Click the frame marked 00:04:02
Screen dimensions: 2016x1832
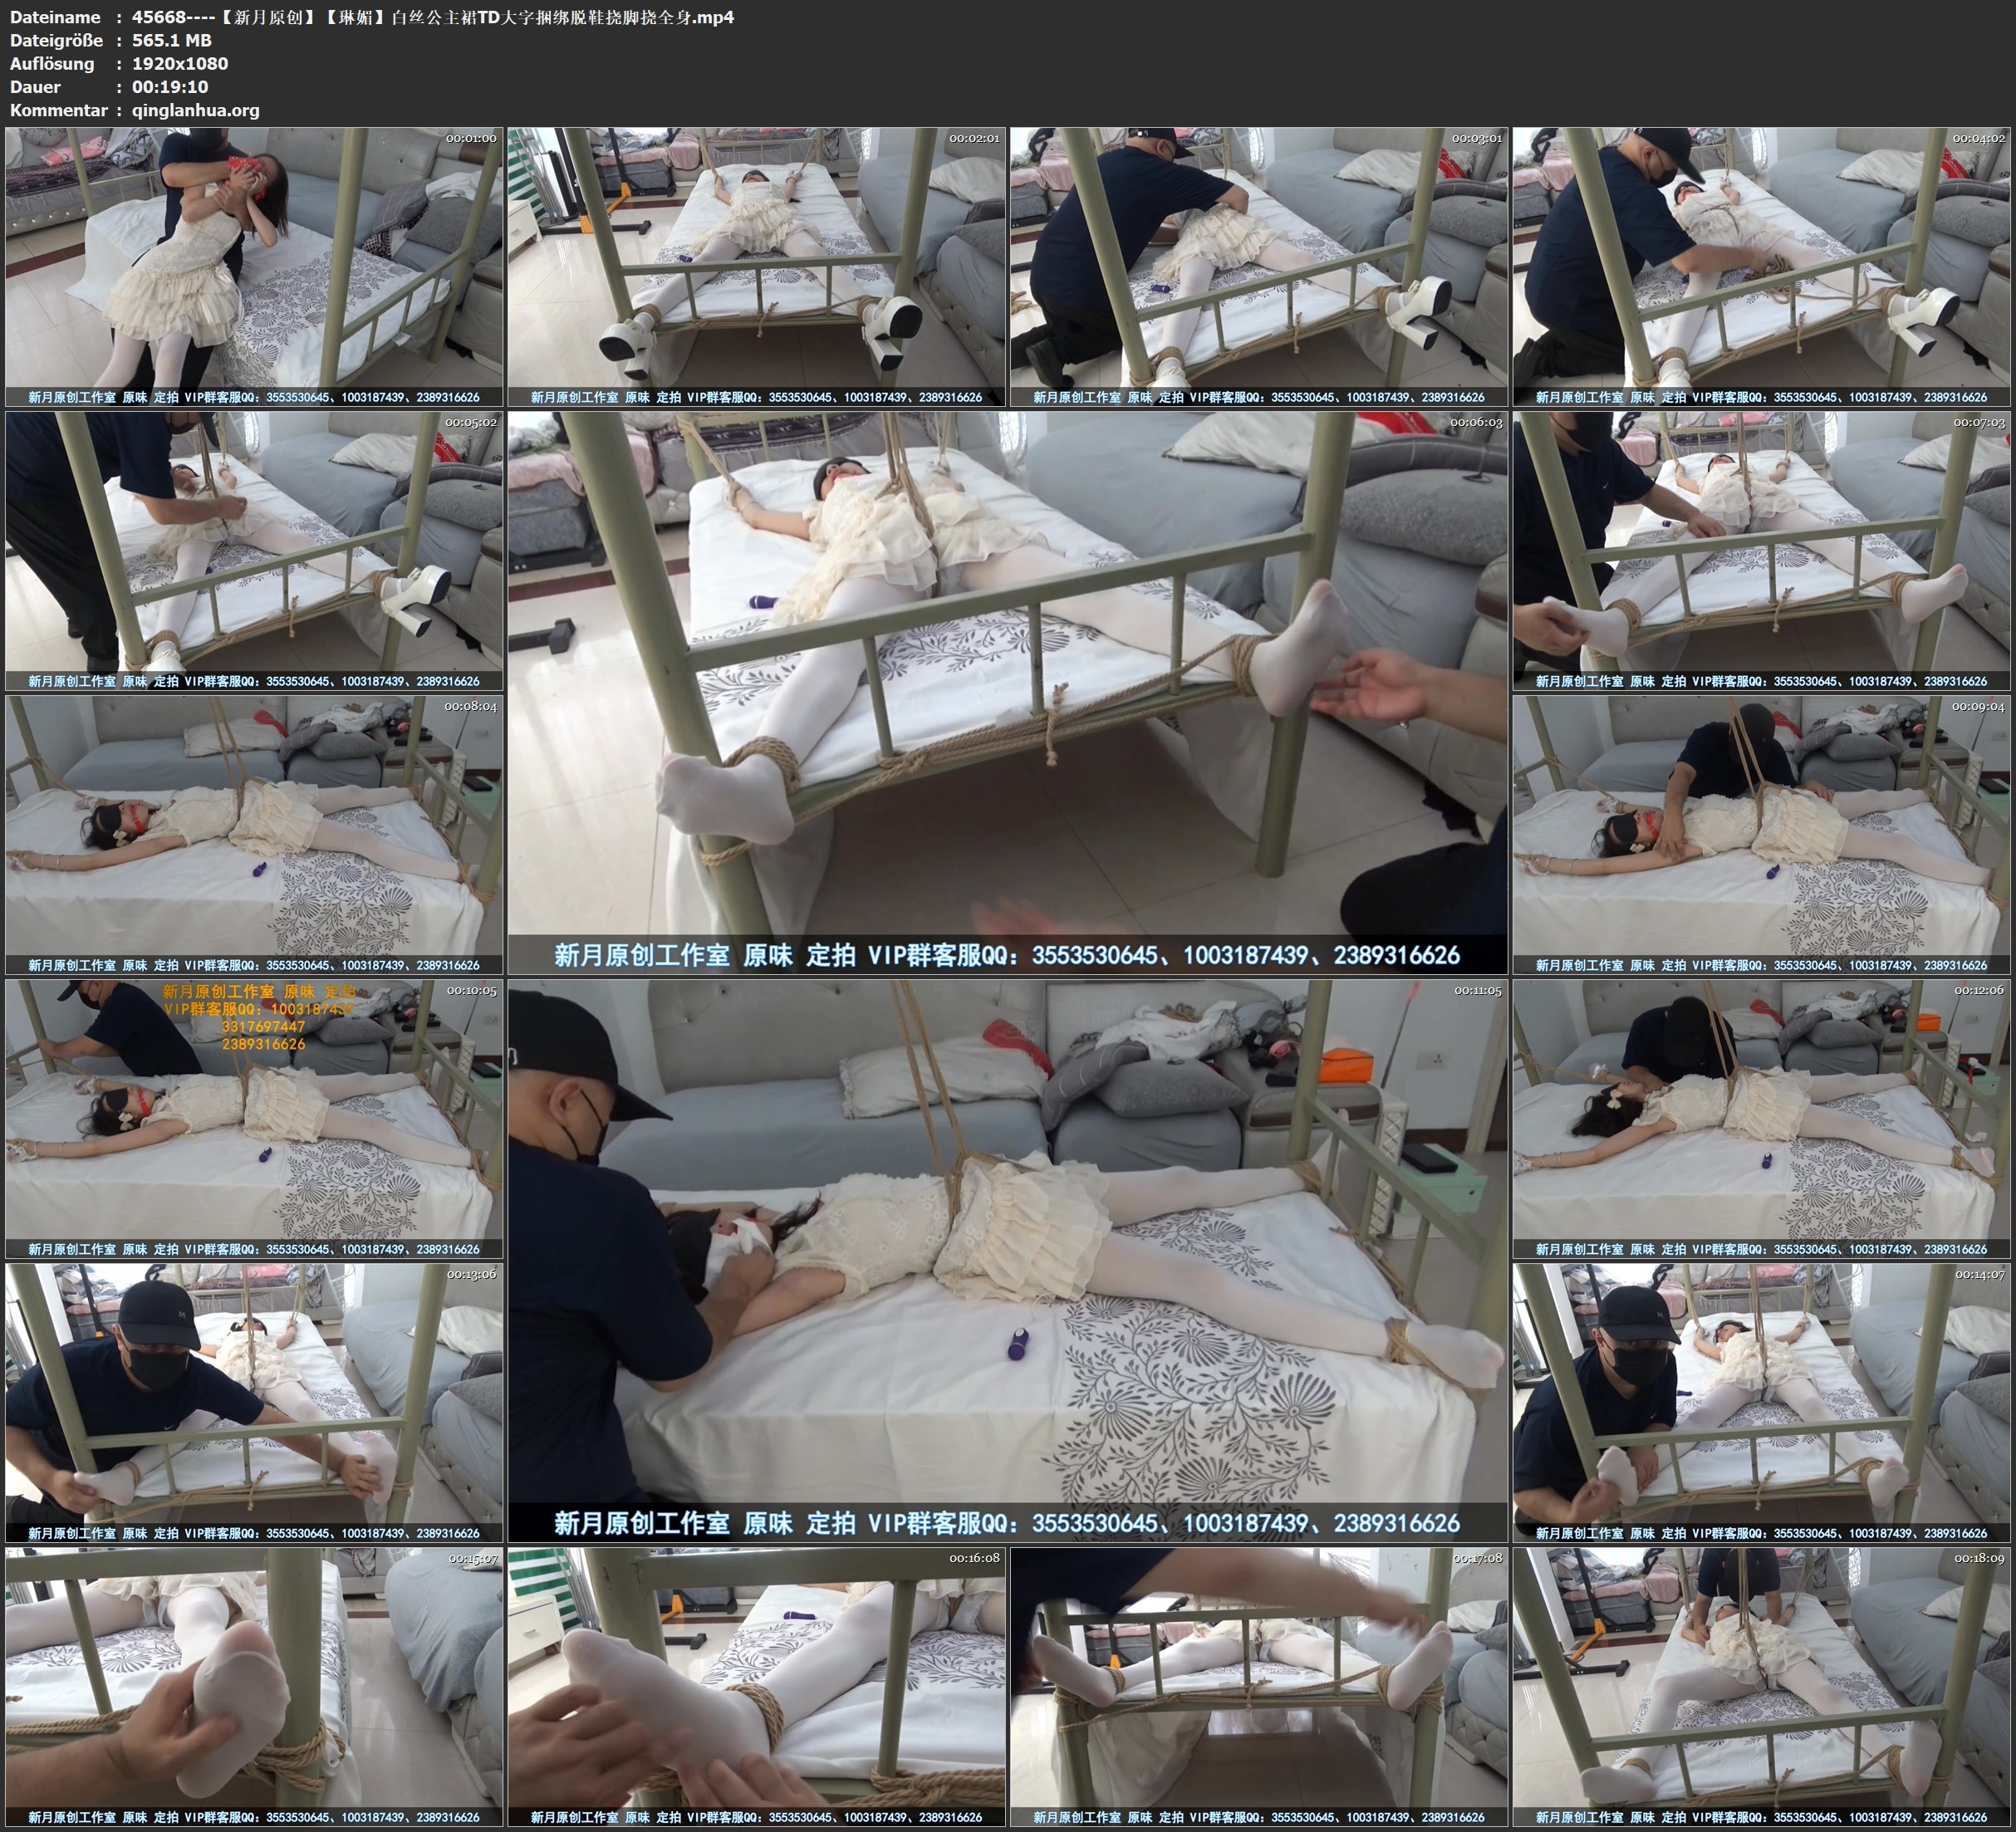pyautogui.click(x=1761, y=267)
